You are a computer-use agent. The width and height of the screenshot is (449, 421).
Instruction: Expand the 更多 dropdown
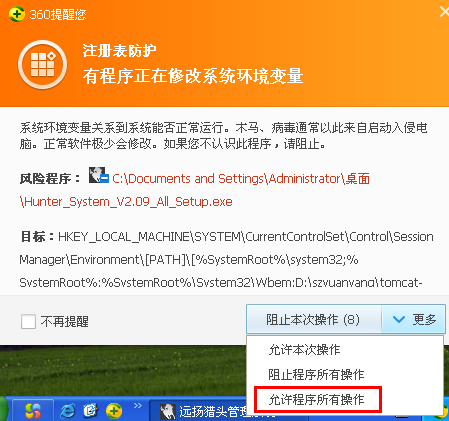coord(414,319)
